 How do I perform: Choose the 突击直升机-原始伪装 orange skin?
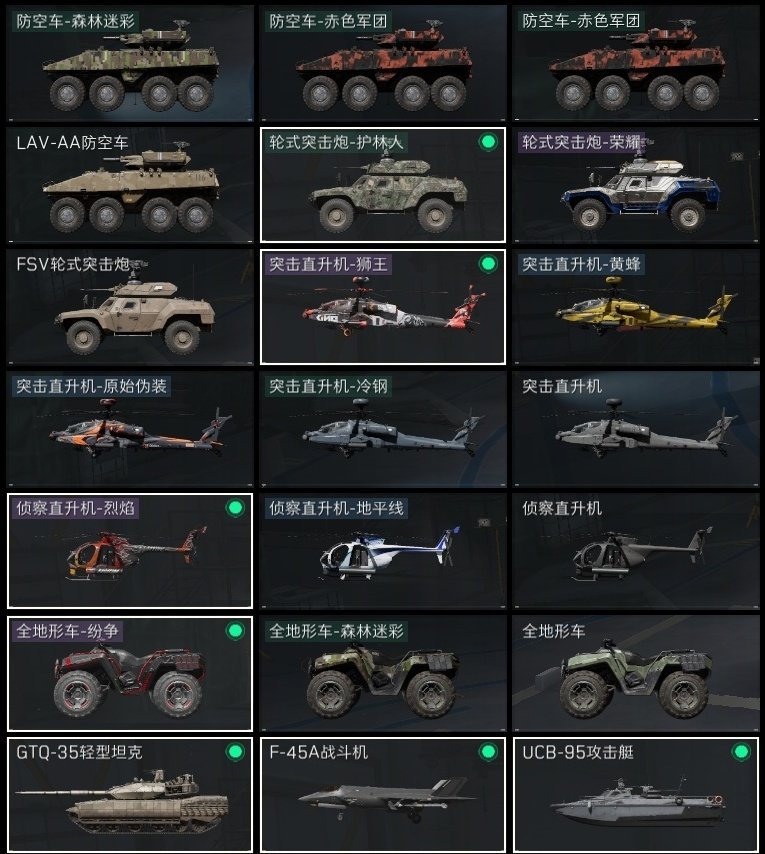(130, 429)
